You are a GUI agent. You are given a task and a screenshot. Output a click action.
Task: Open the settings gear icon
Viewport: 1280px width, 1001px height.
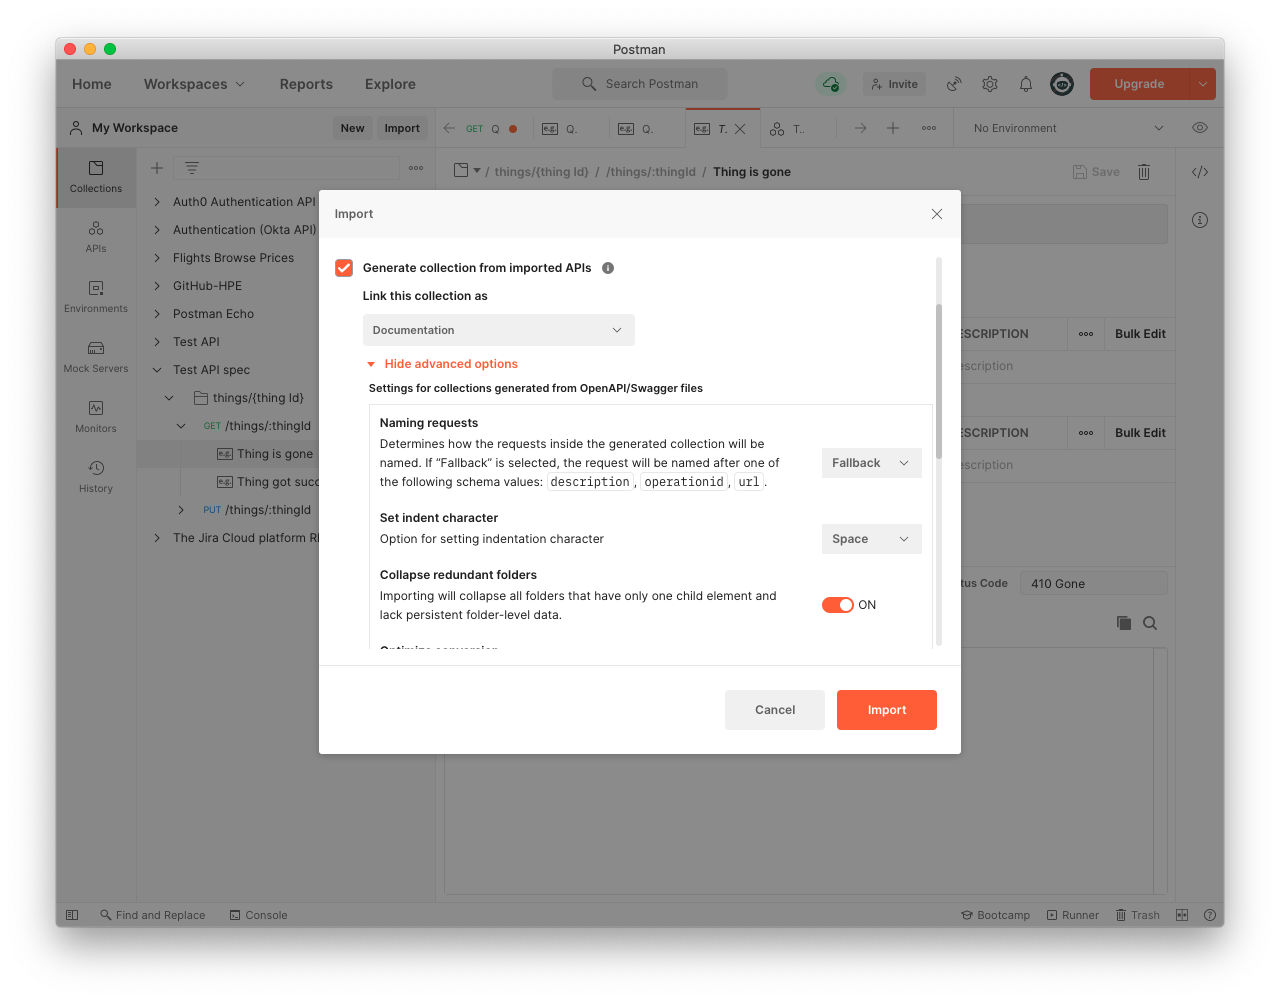(x=990, y=84)
